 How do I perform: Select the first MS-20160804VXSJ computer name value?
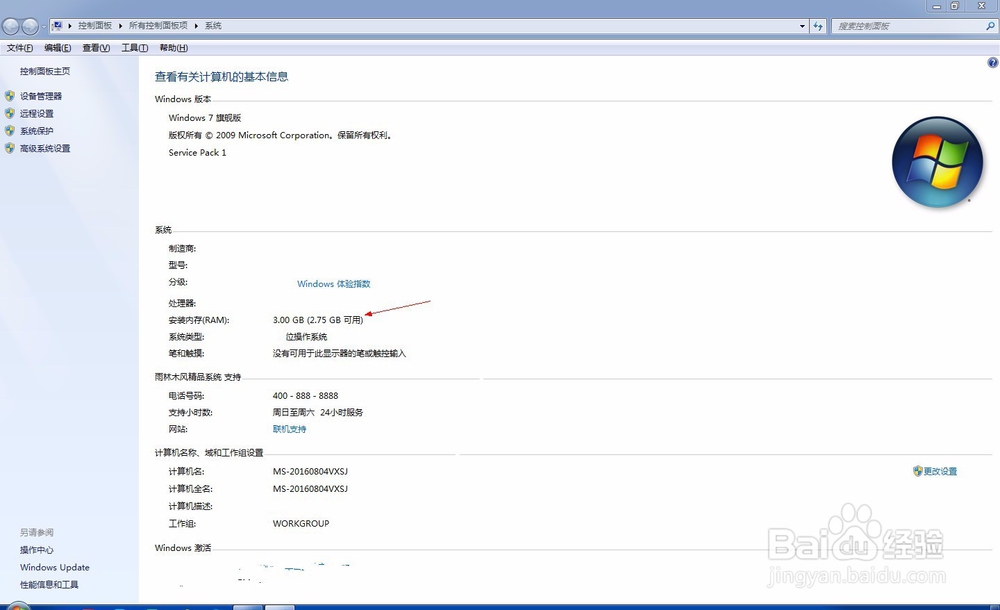(x=310, y=472)
